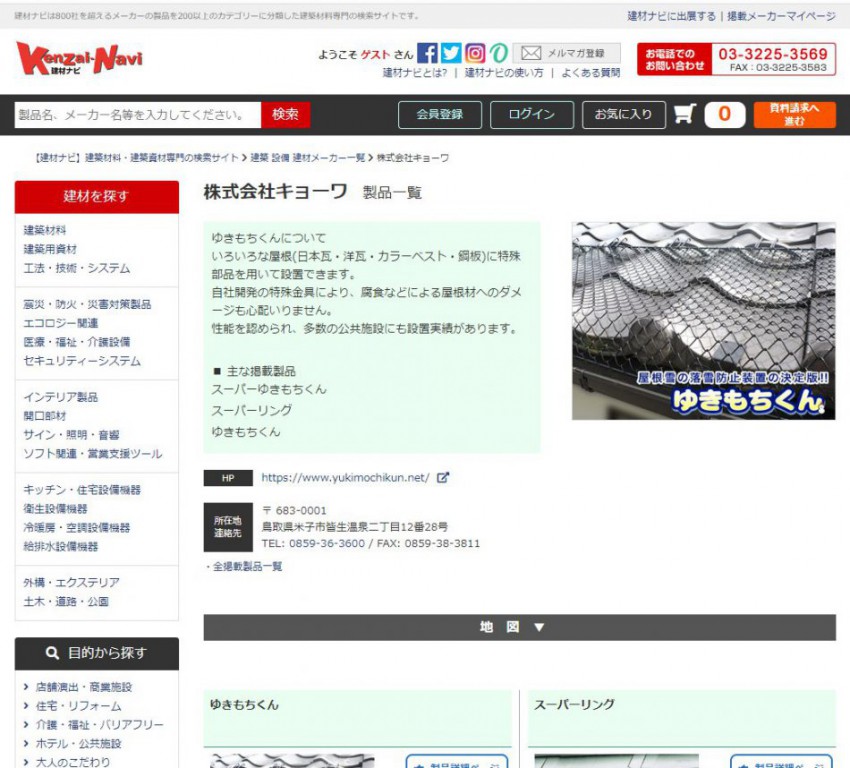Open スーパーリング product card title
Image resolution: width=850 pixels, height=768 pixels.
pyautogui.click(x=574, y=705)
